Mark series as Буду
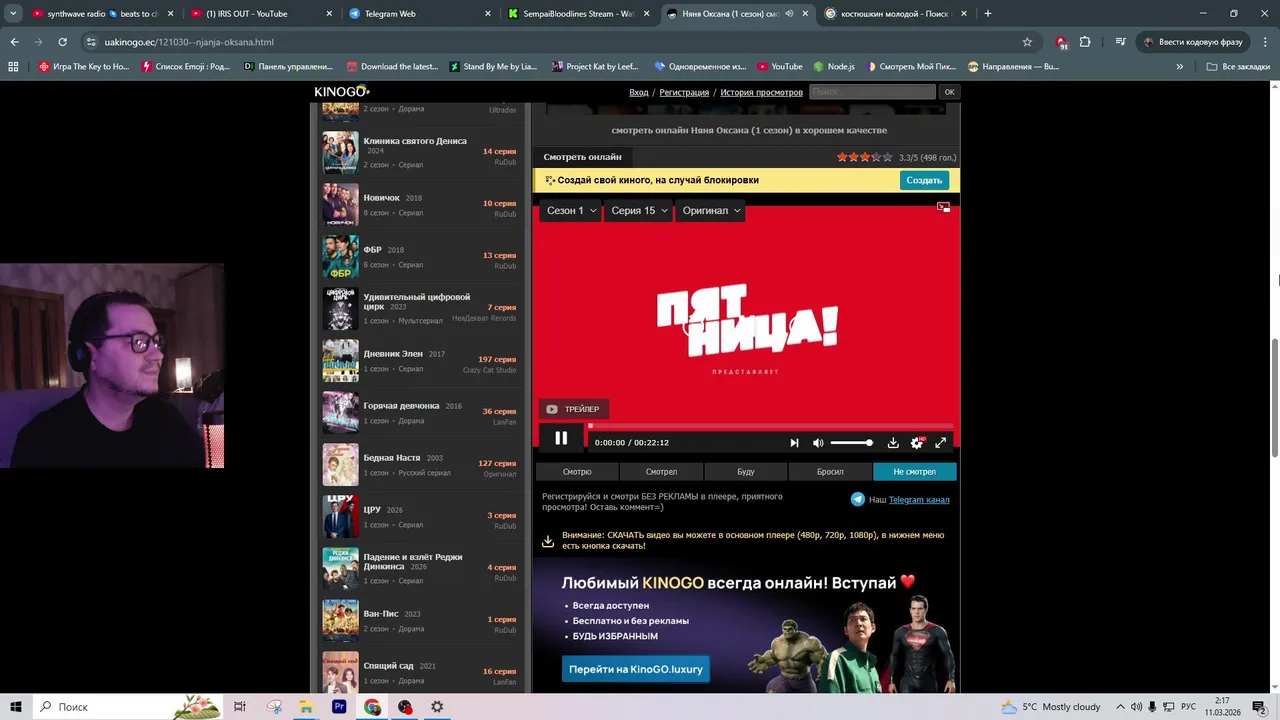 (746, 472)
